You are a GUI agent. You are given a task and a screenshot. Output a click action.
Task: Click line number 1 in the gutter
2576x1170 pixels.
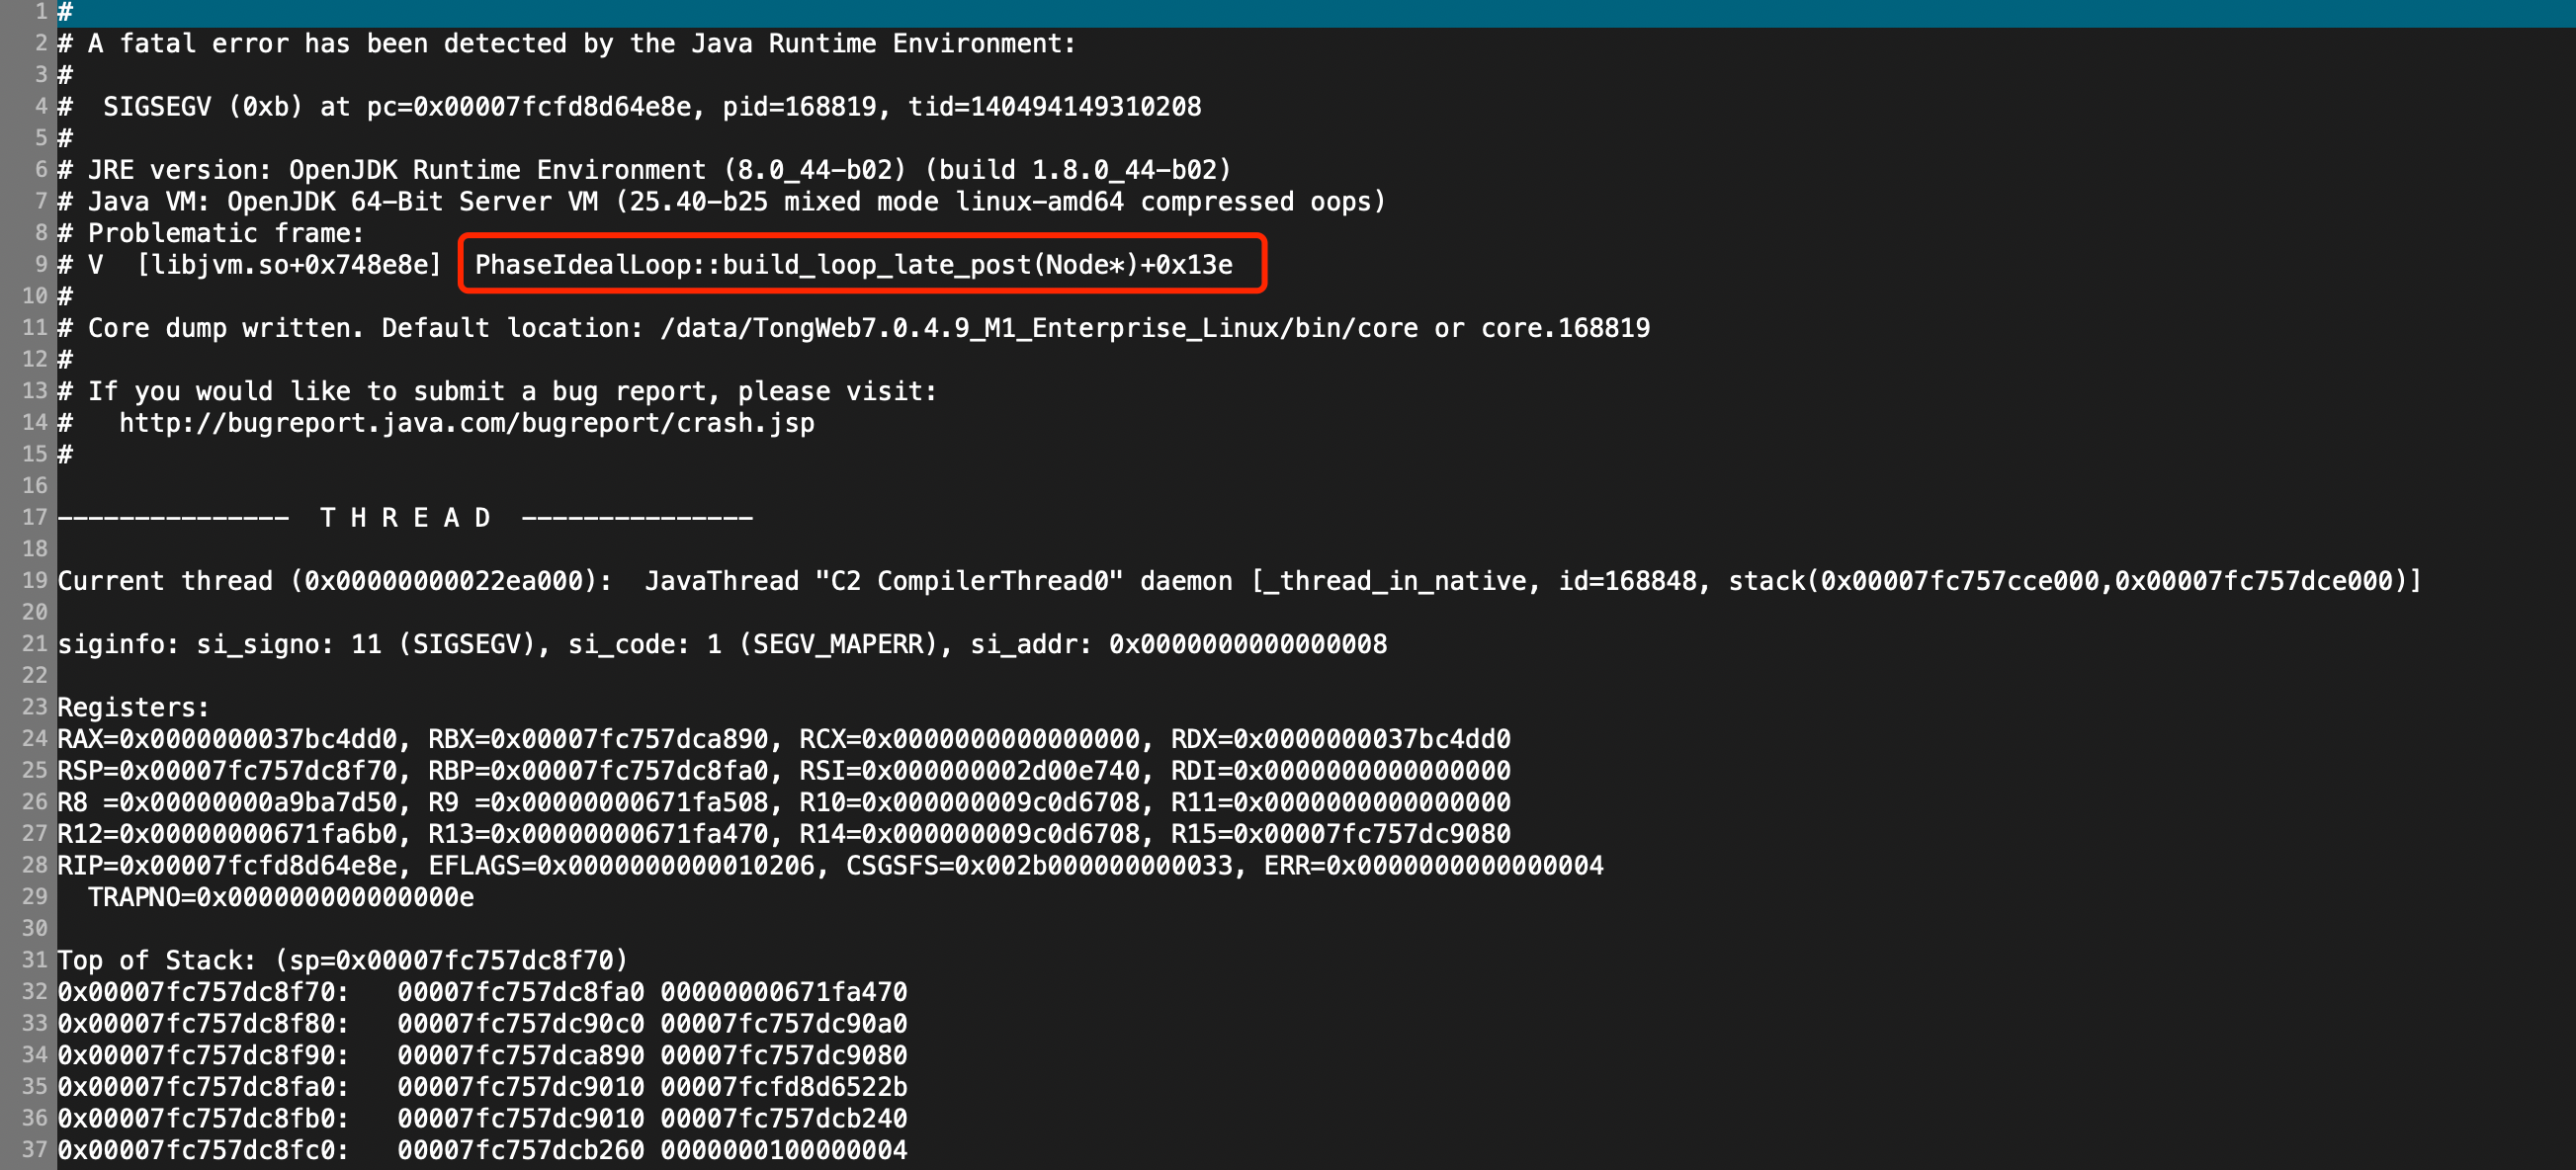(x=40, y=12)
